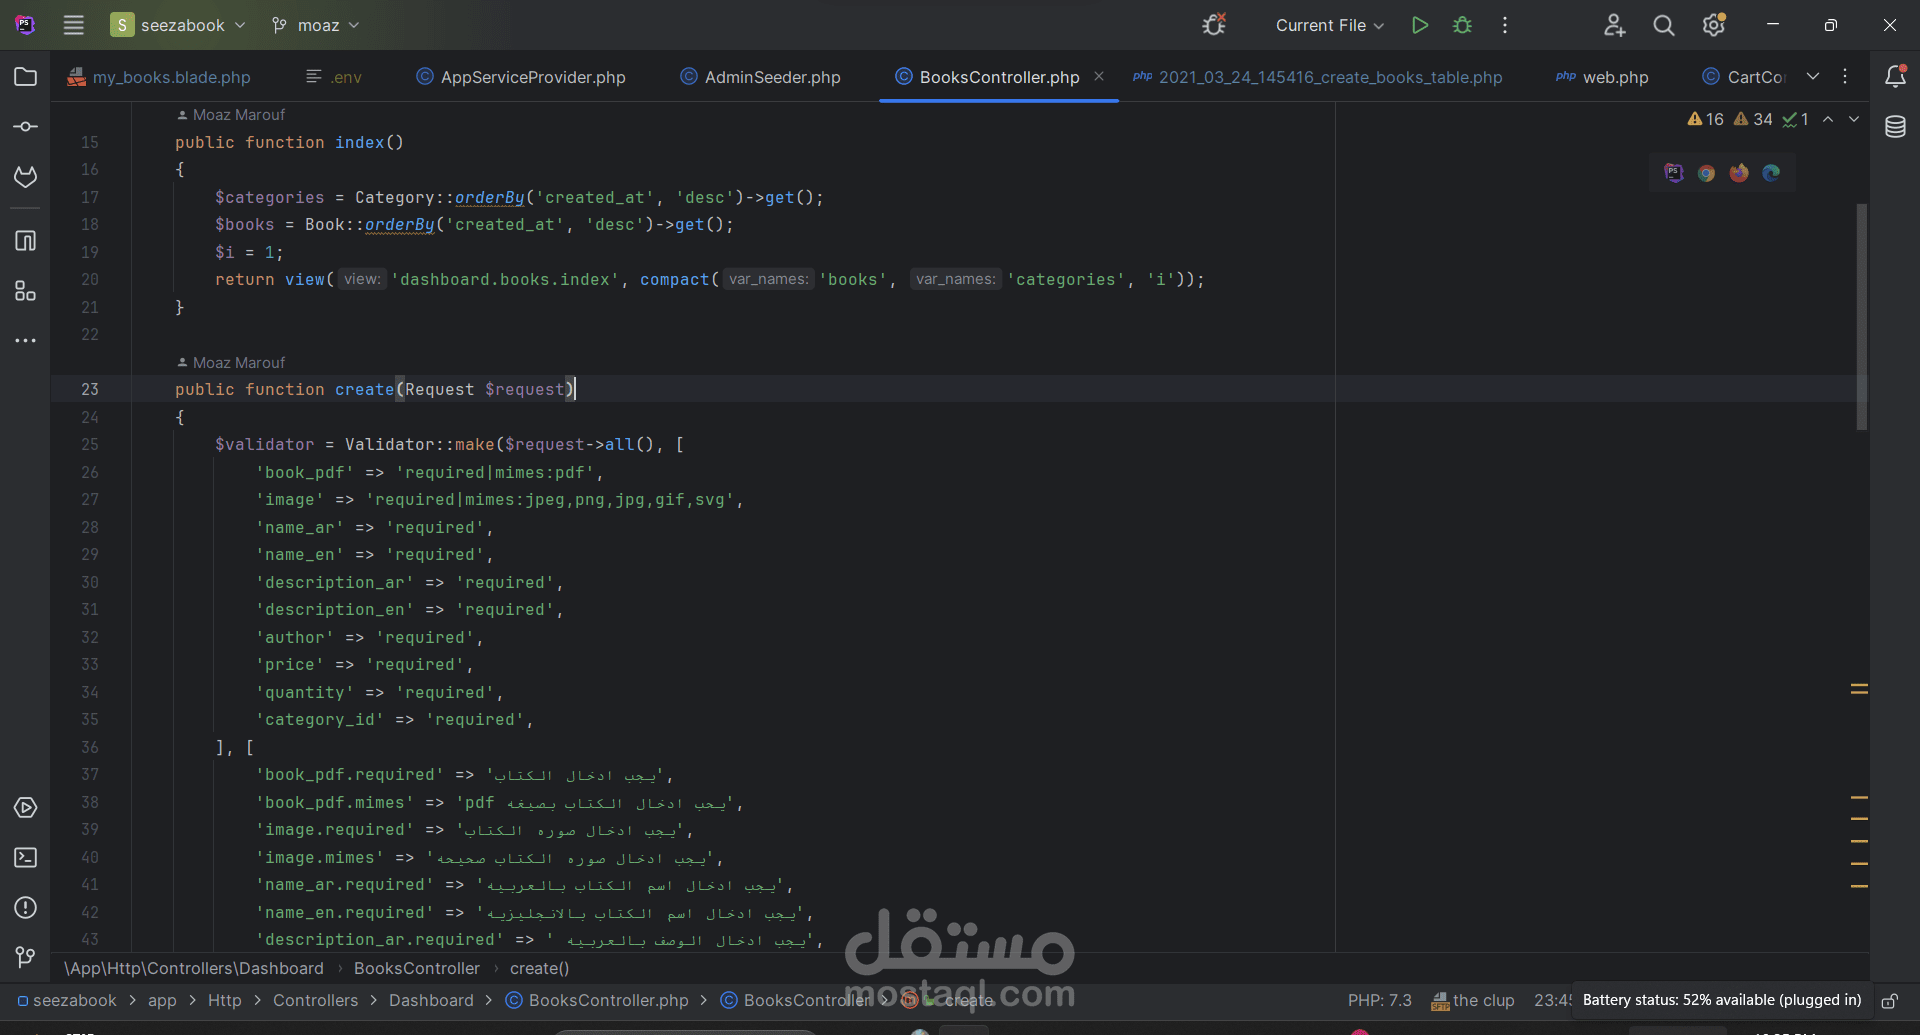Click Moaz Marouf author hint above index()

click(231, 115)
